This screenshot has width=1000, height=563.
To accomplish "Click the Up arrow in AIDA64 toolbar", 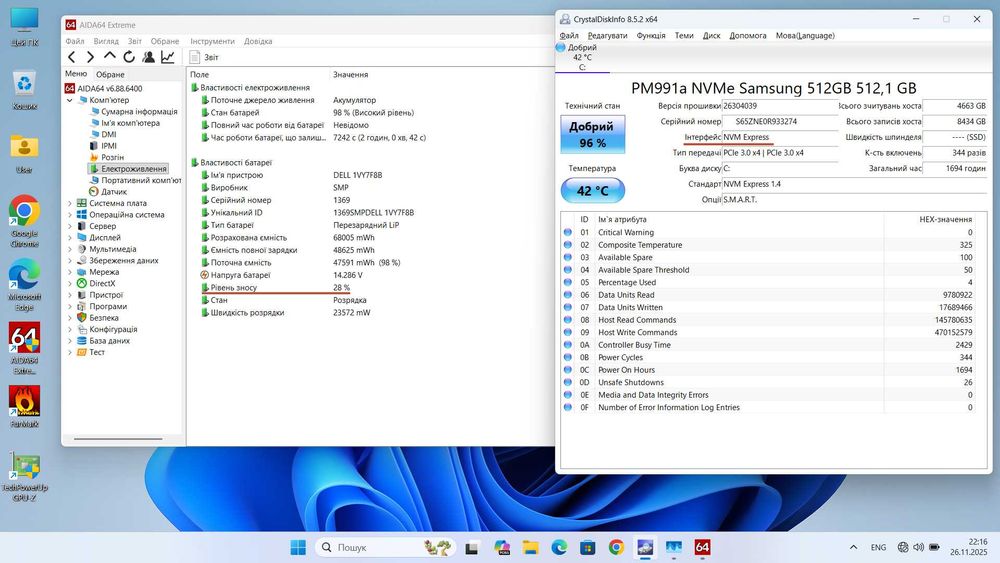I will click(110, 57).
